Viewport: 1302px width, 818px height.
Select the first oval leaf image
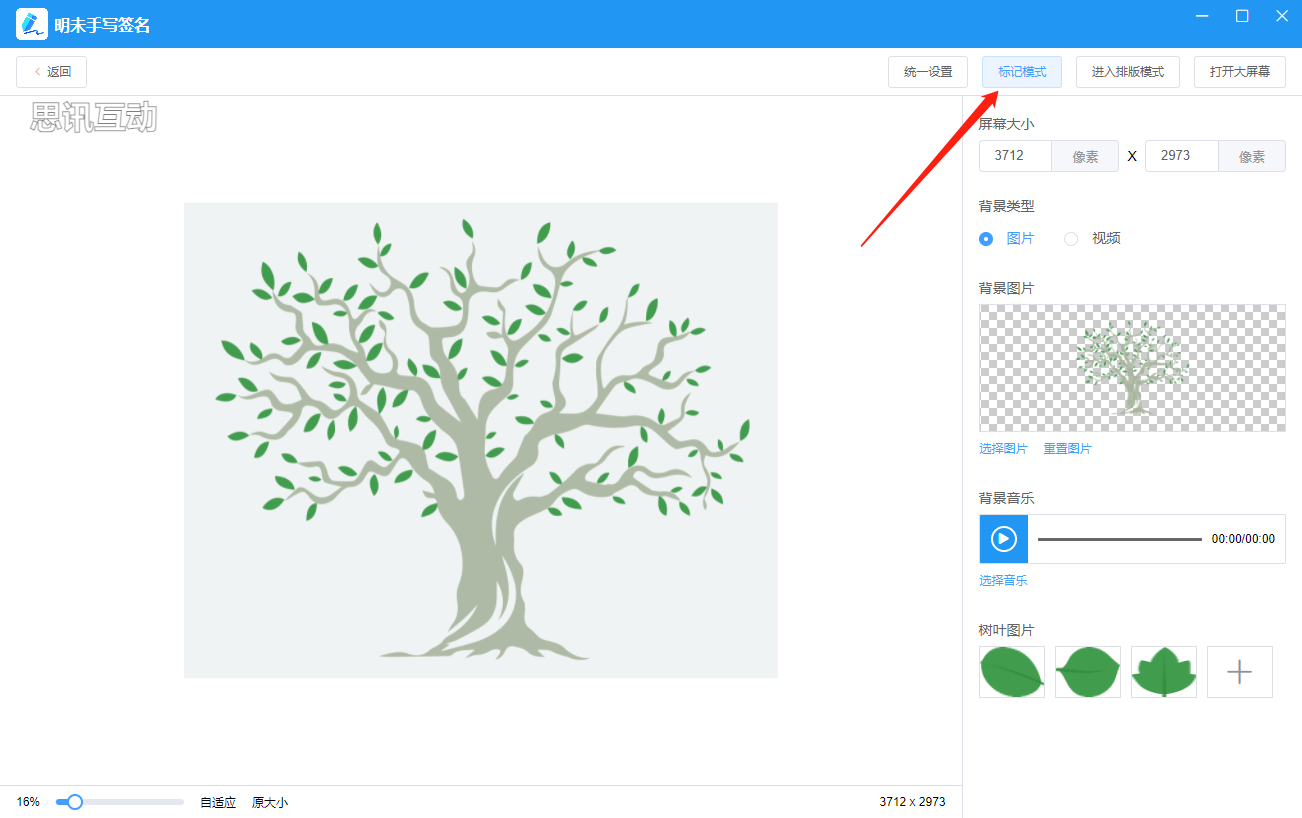tap(1011, 672)
